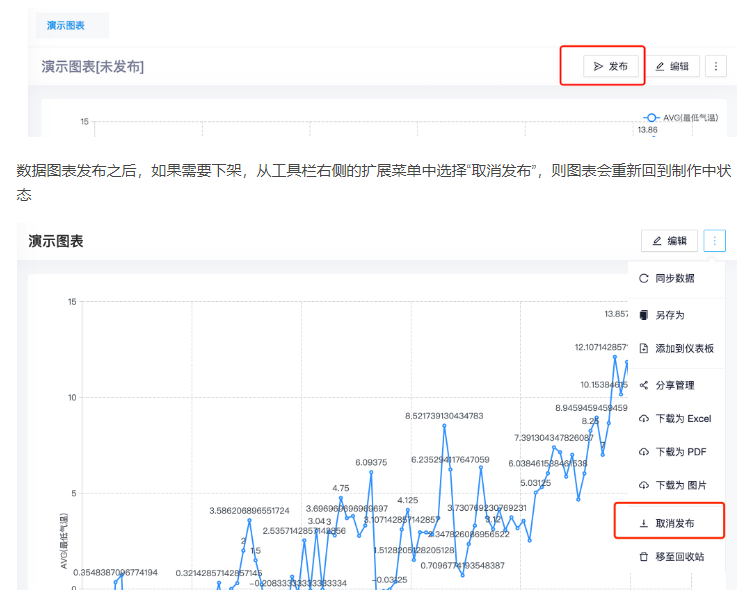This screenshot has height=611, width=742.
Task: Click the data point labeled 6.09375
Action: (371, 472)
